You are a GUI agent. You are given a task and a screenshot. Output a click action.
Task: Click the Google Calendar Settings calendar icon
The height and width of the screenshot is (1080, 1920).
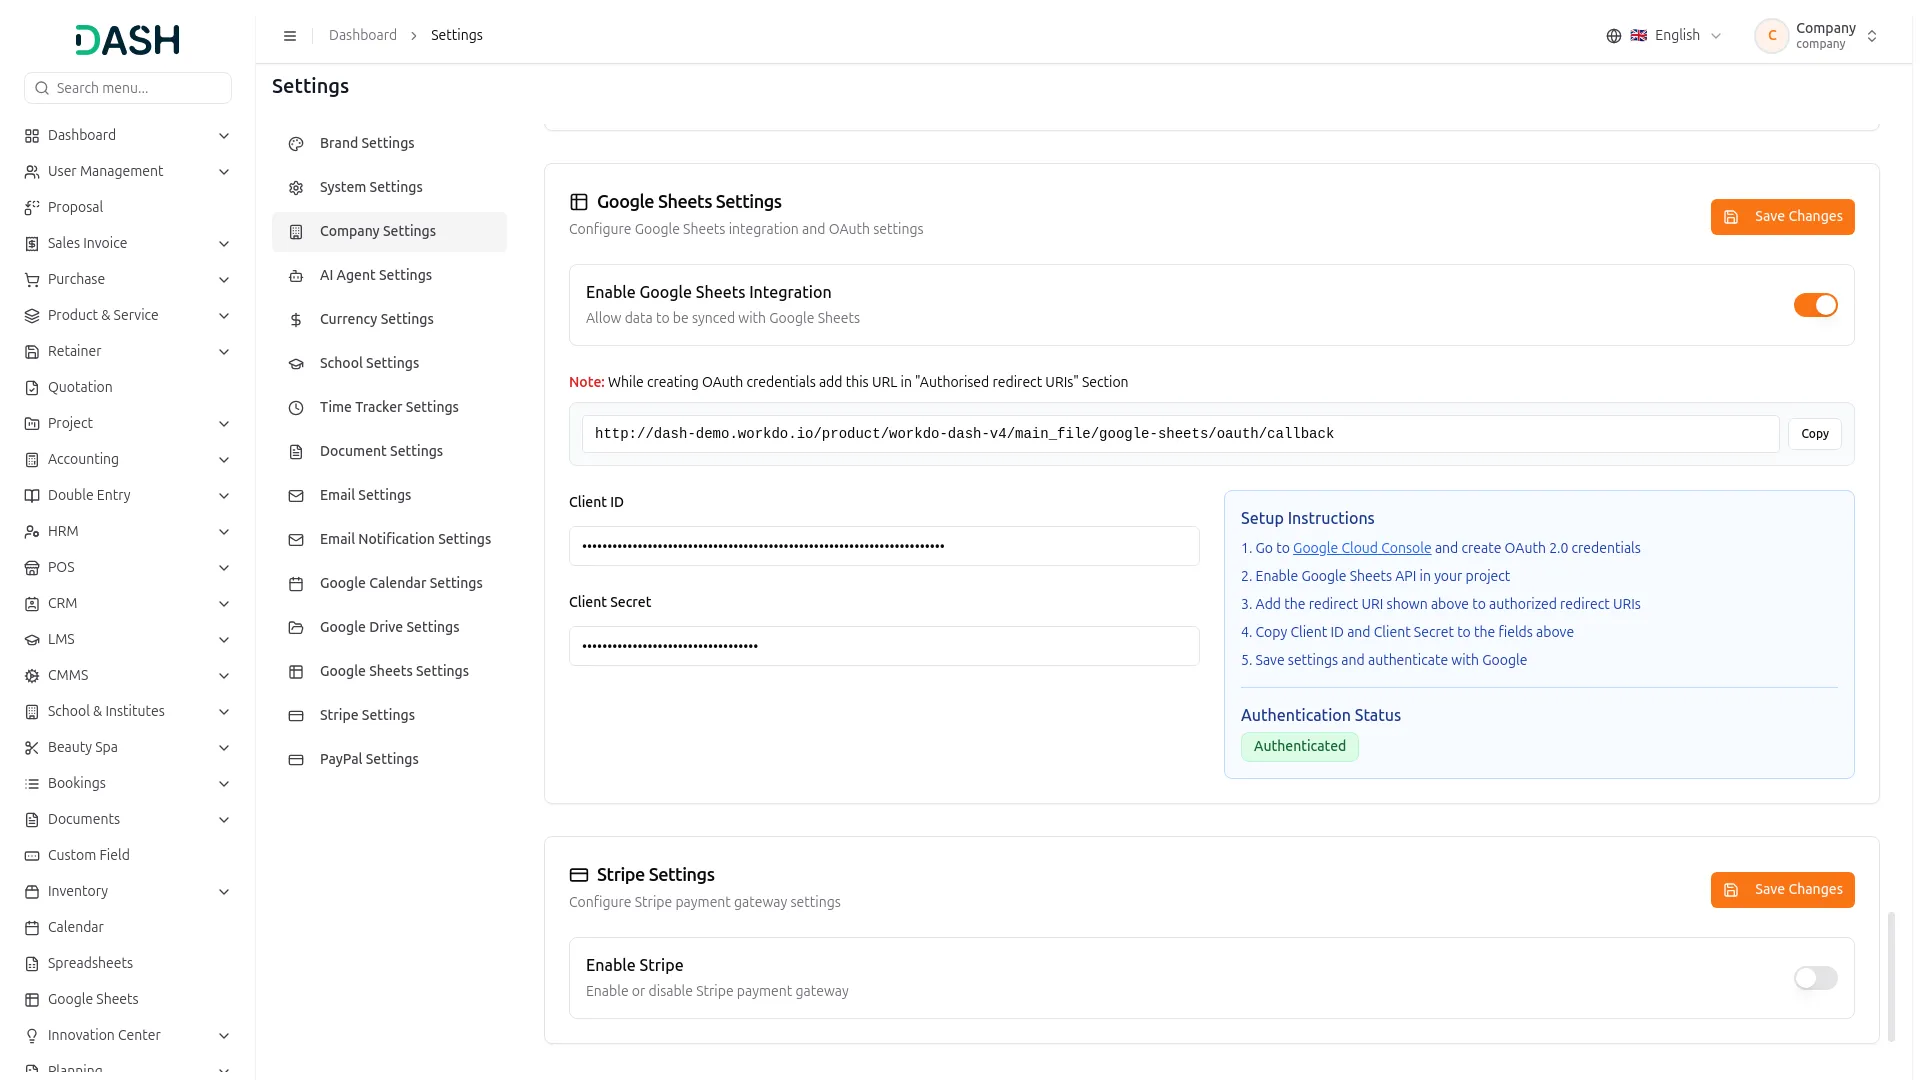coord(296,584)
